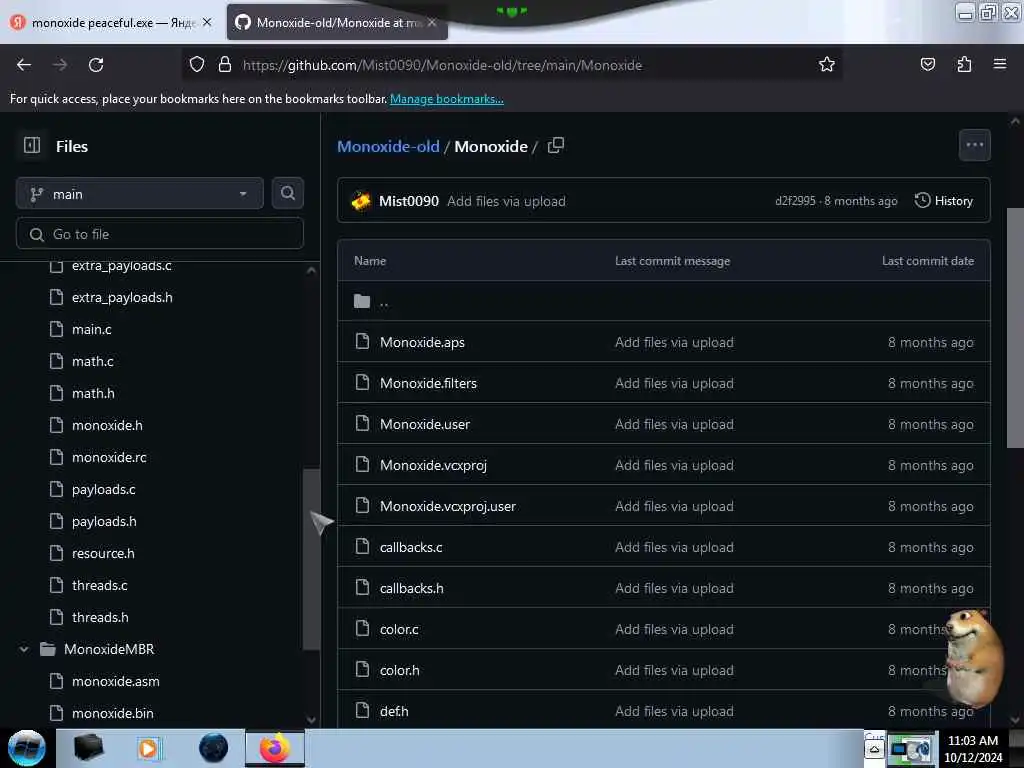
Task: Select monoxide.bin in the file tree
Action: pos(112,713)
